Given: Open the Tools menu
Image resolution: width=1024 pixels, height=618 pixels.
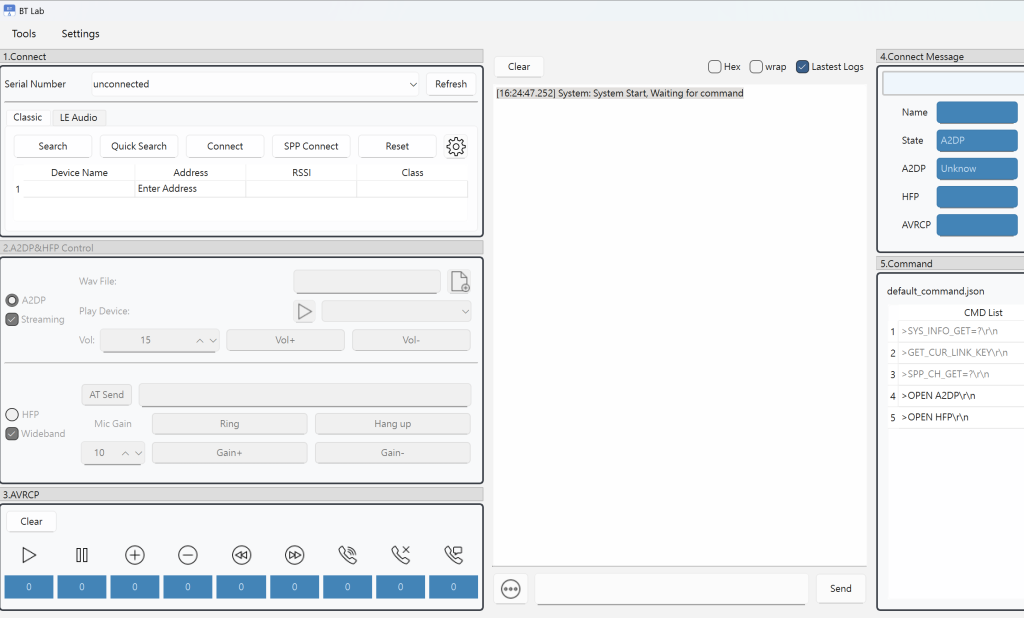Looking at the screenshot, I should click(x=24, y=34).
